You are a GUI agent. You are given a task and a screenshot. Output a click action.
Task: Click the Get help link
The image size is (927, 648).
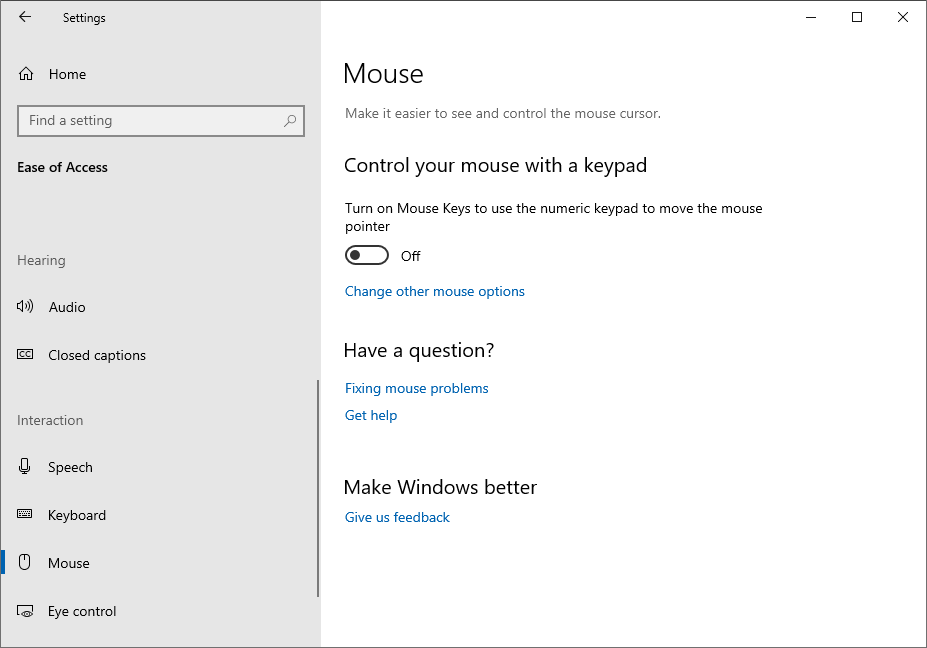371,416
